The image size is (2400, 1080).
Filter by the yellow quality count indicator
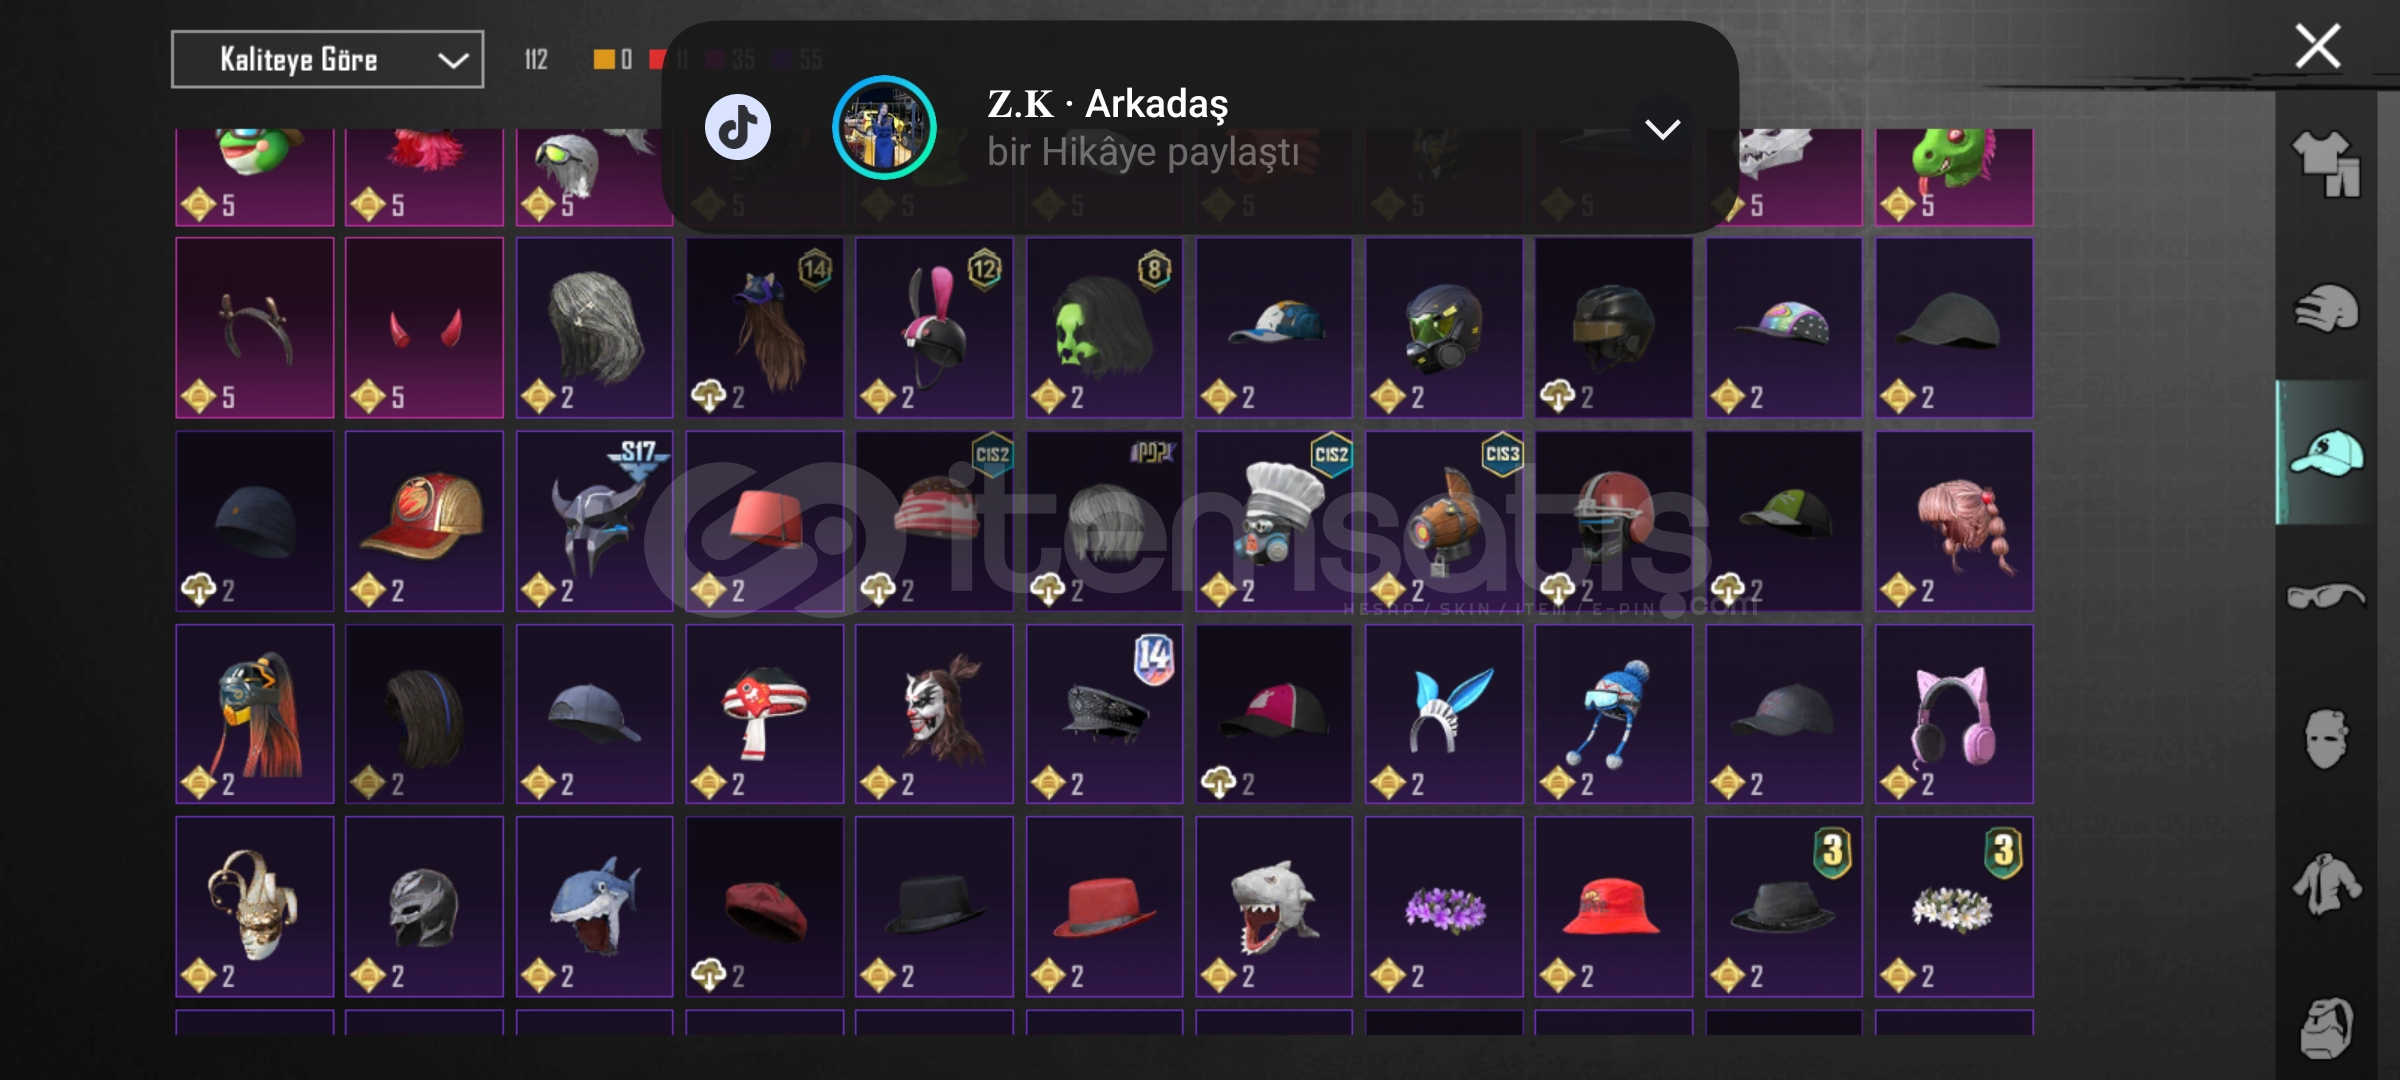(613, 60)
